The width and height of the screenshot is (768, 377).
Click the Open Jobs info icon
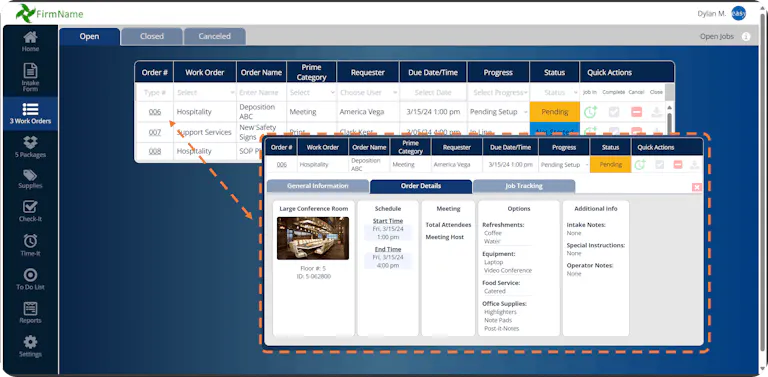745,37
